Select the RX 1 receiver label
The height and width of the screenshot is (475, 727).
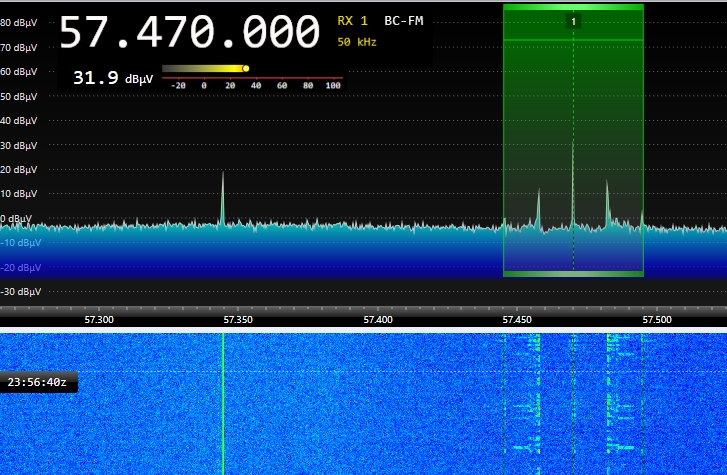point(352,21)
